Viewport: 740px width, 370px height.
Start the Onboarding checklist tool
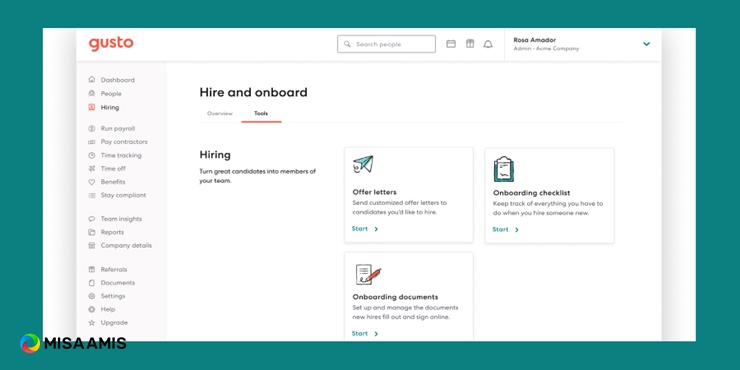click(505, 229)
